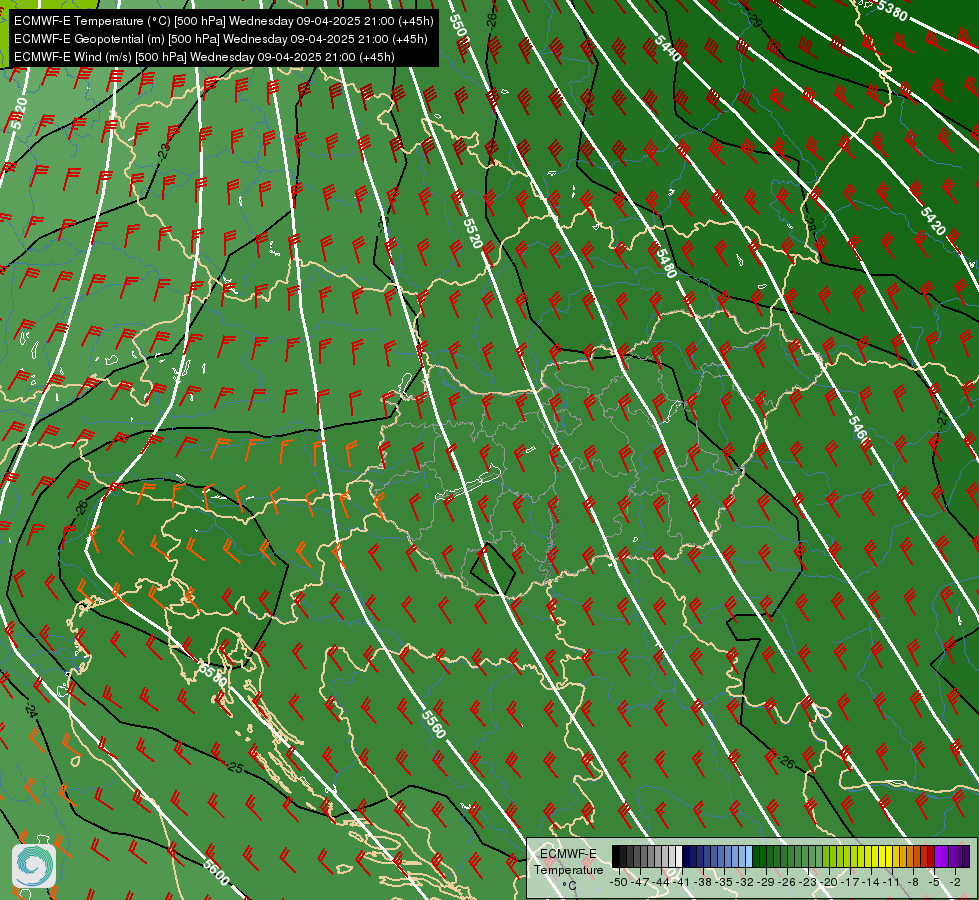The image size is (979, 900).
Task: Click the dark purple swatch at the legend's -2 end
Action: (967, 856)
